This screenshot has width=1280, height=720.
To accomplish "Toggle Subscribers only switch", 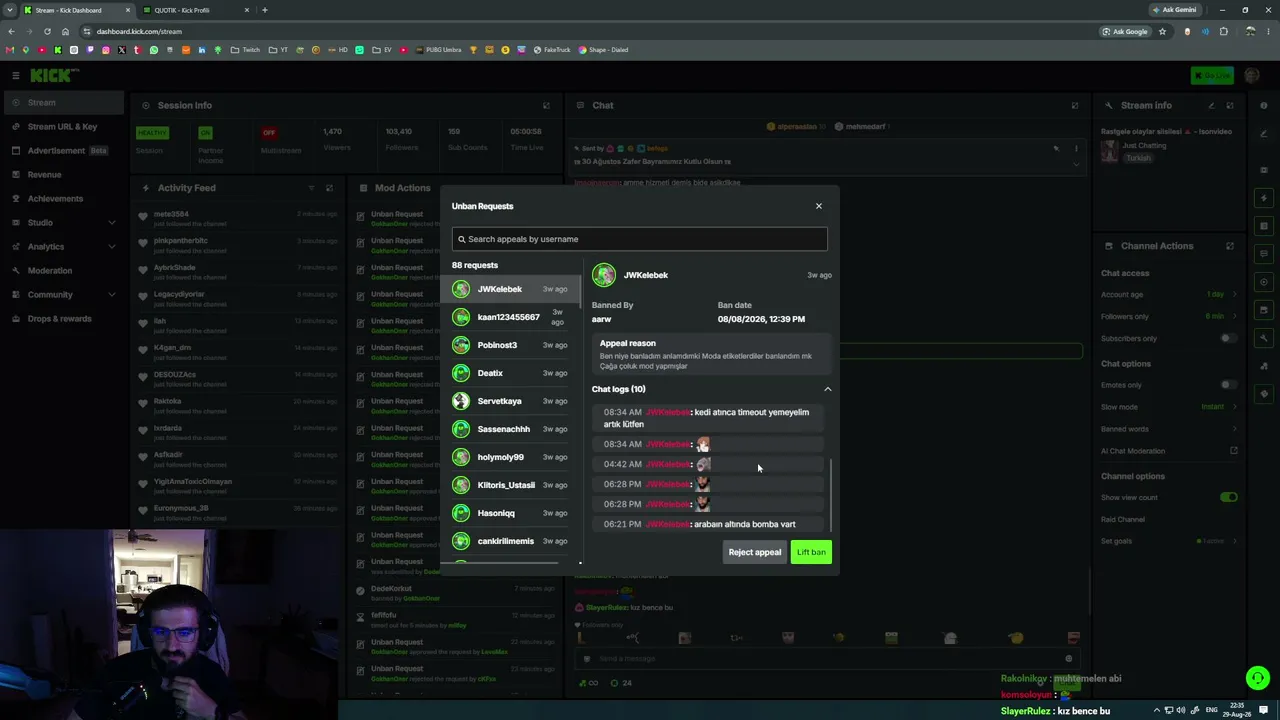I will coord(1228,338).
